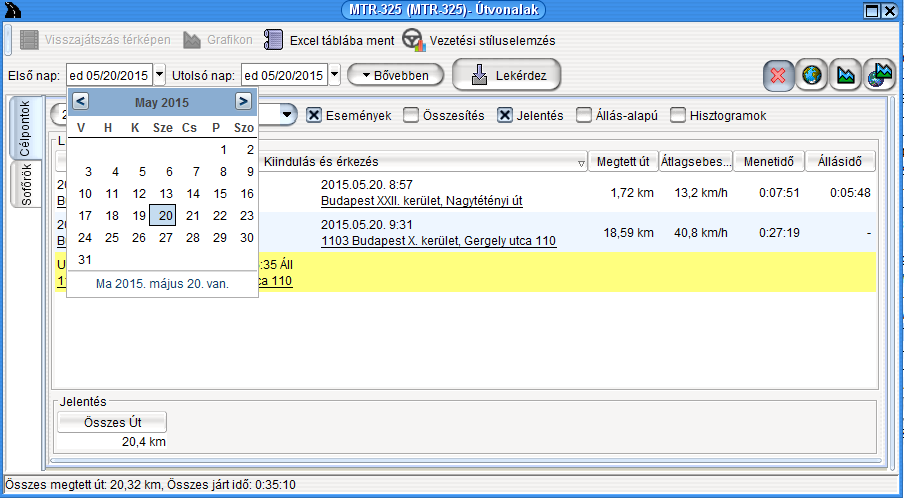The width and height of the screenshot is (904, 498).
Task: Go to previous month in calendar
Action: coord(81,101)
